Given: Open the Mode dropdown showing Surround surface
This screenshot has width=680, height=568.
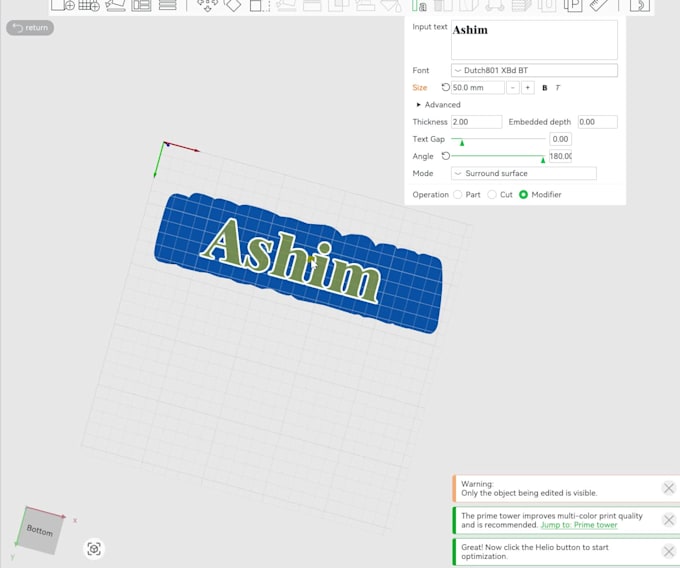Looking at the screenshot, I should point(524,173).
